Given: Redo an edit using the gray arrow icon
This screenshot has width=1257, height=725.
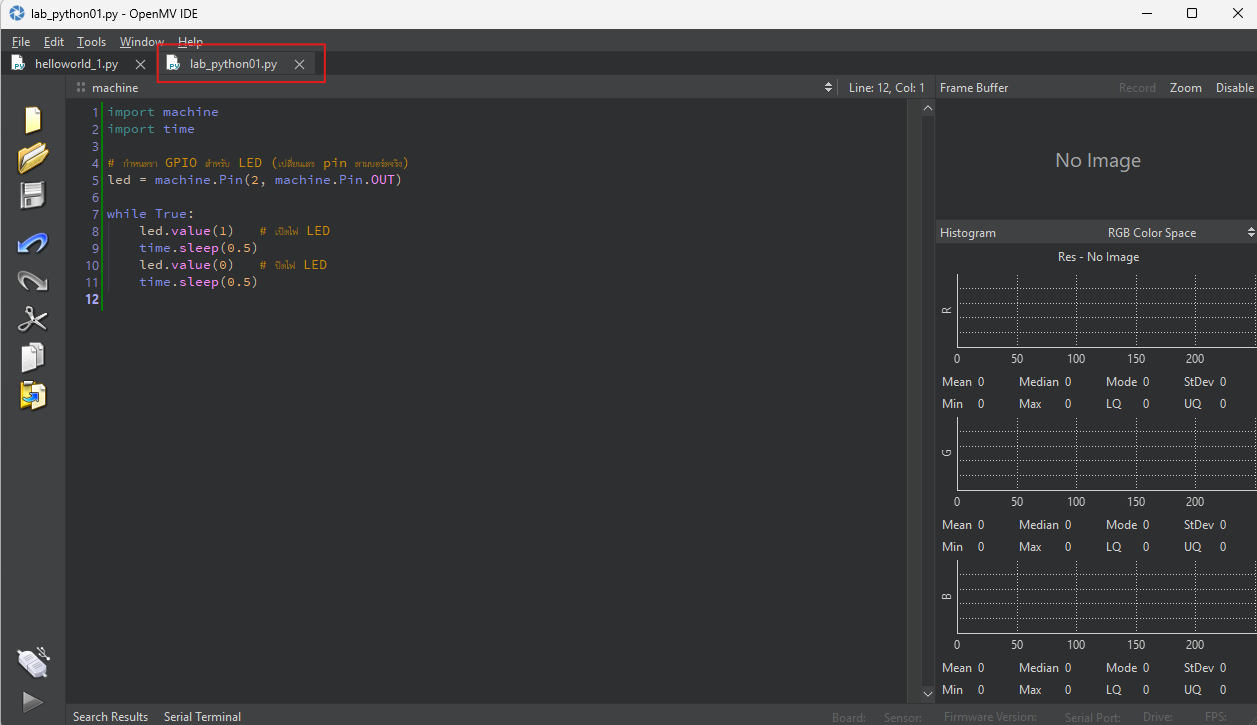Looking at the screenshot, I should coord(33,281).
